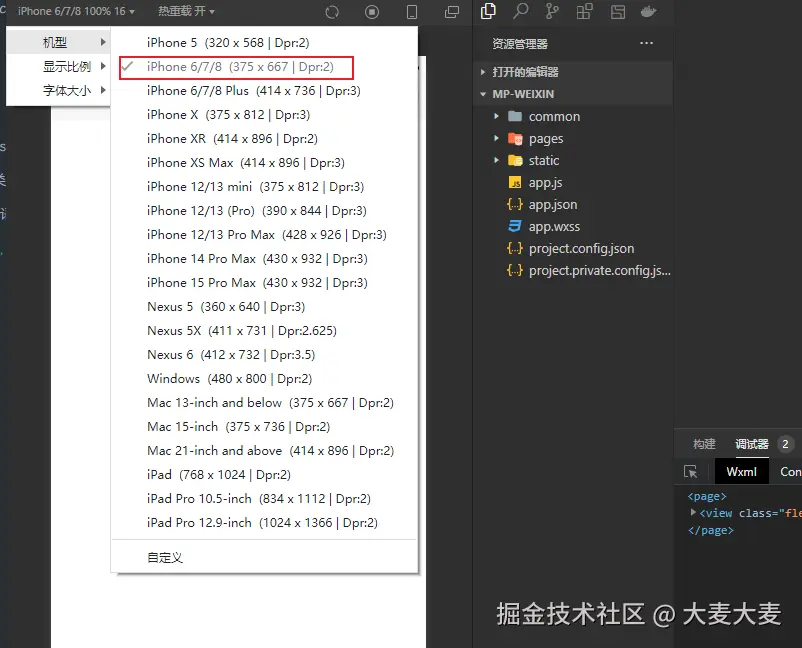Screen dimensions: 802x648
Task: Toggle the phone device frame icon
Action: [412, 11]
